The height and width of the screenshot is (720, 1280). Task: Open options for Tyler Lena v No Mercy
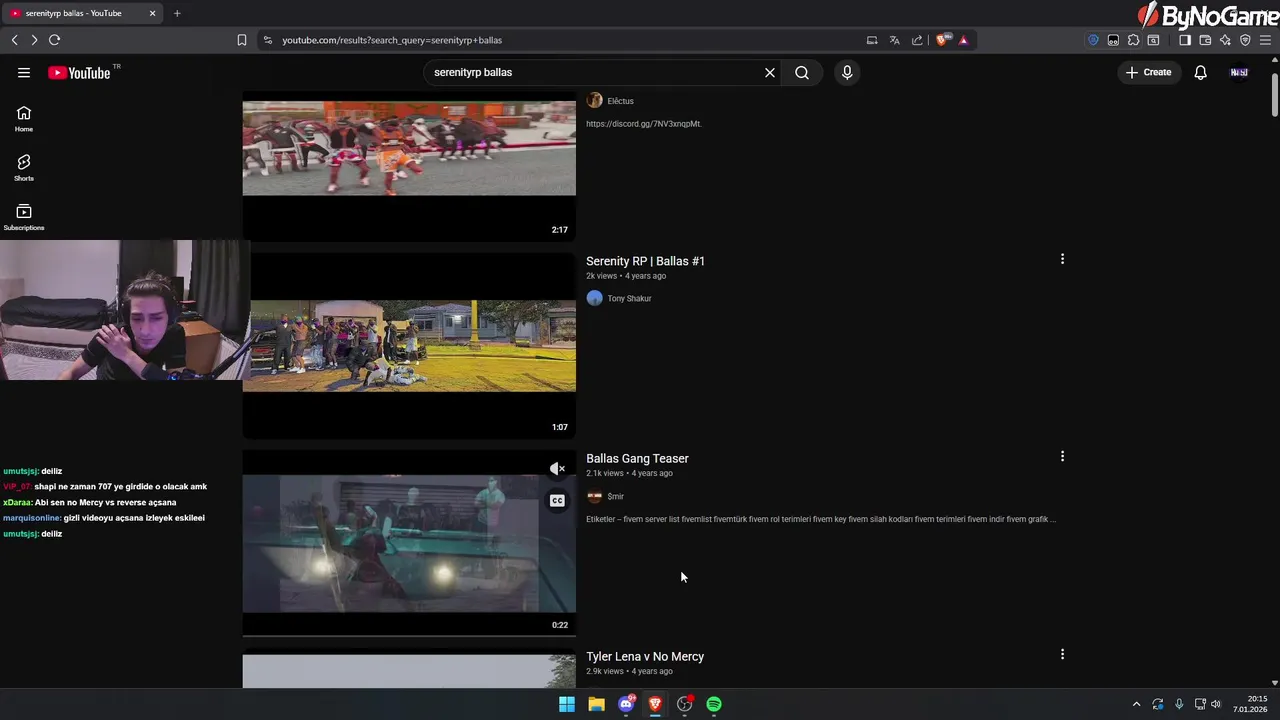(1062, 654)
